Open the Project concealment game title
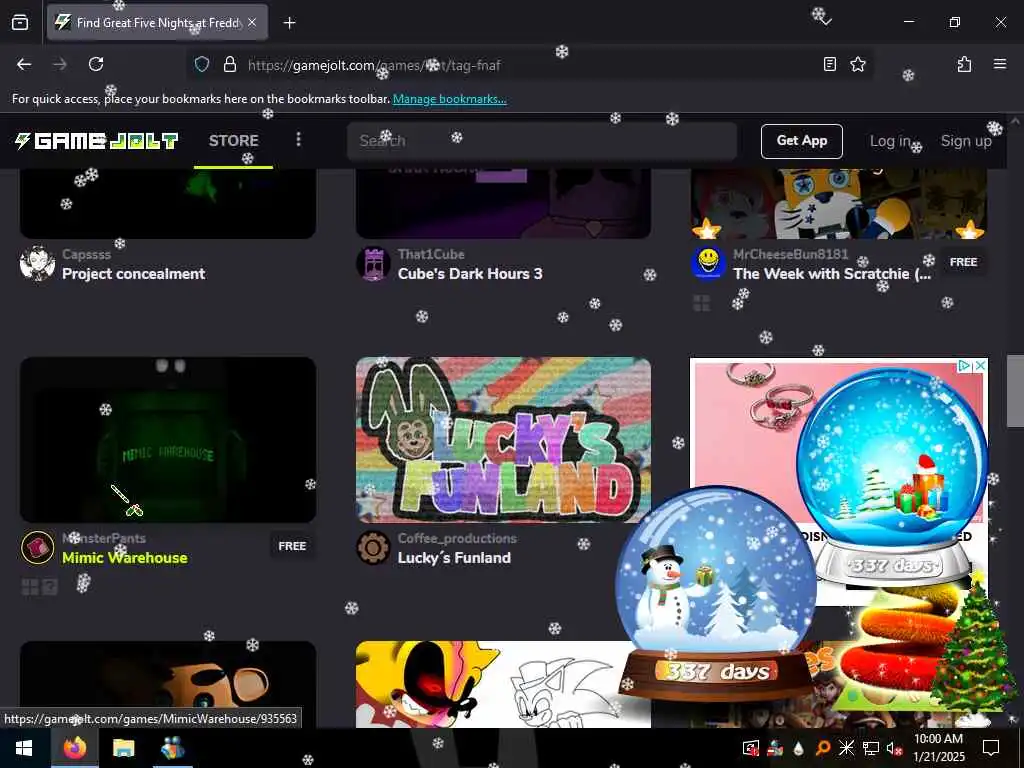This screenshot has height=768, width=1024. [x=133, y=274]
